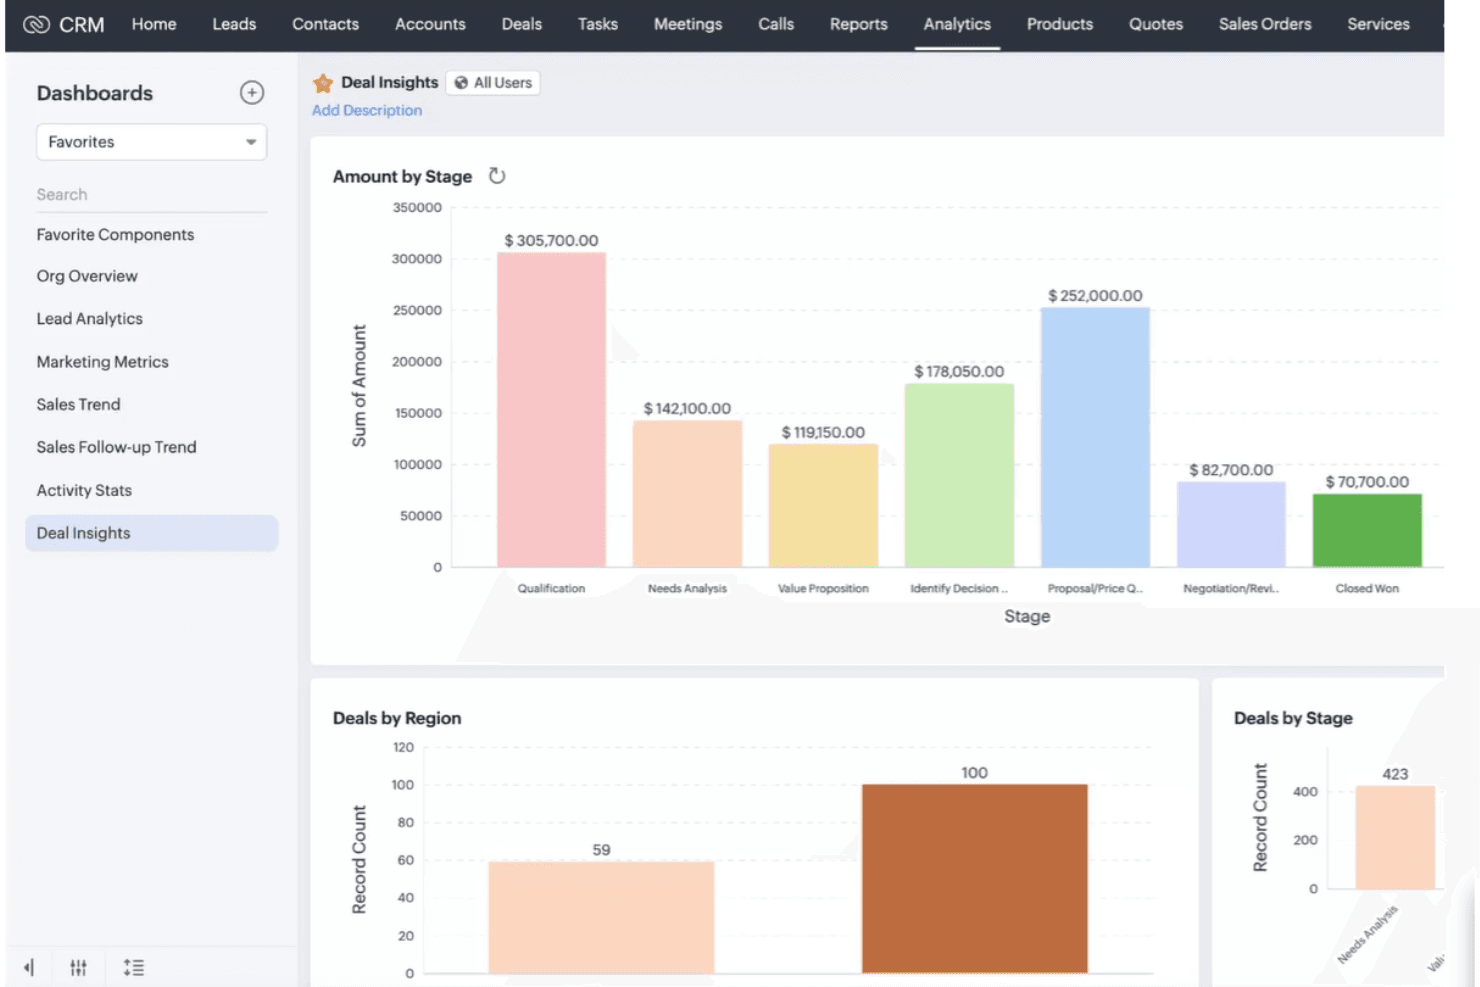Click the Identify Decision bar at $178,050.00

pos(959,476)
